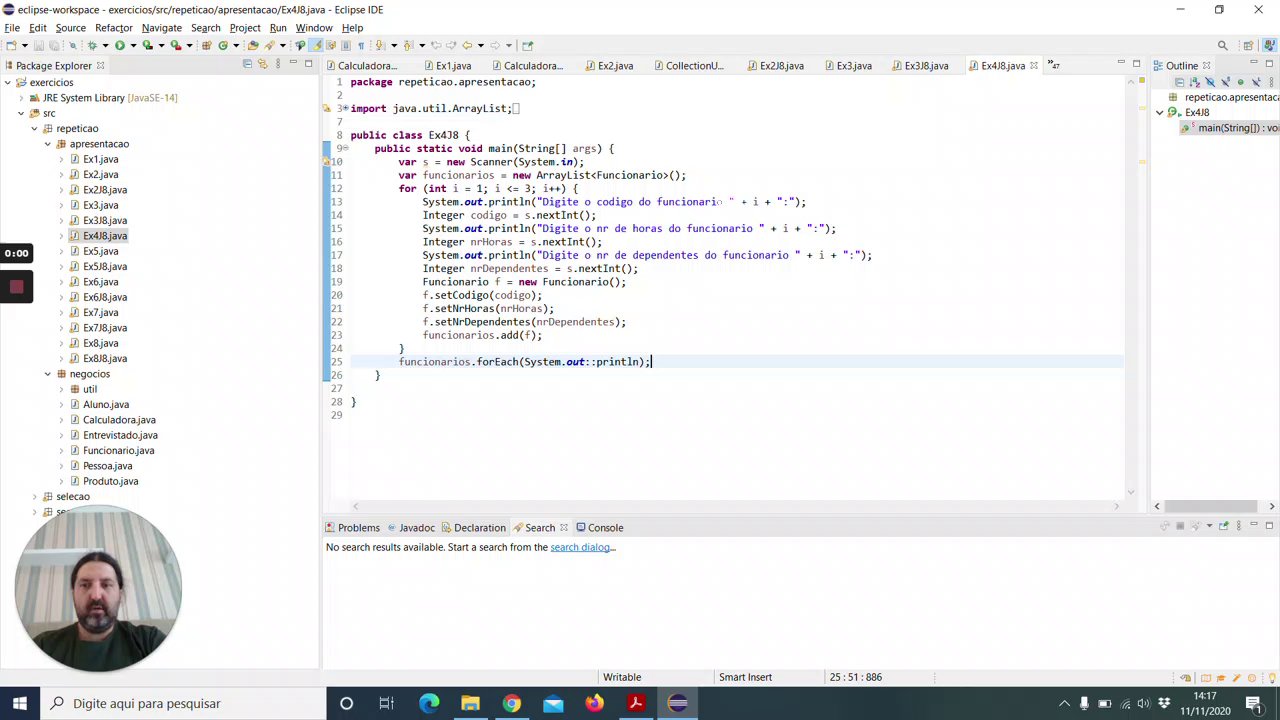Click the Eclipse icon in taskbar
Viewport: 1280px width, 720px height.
[x=677, y=703]
